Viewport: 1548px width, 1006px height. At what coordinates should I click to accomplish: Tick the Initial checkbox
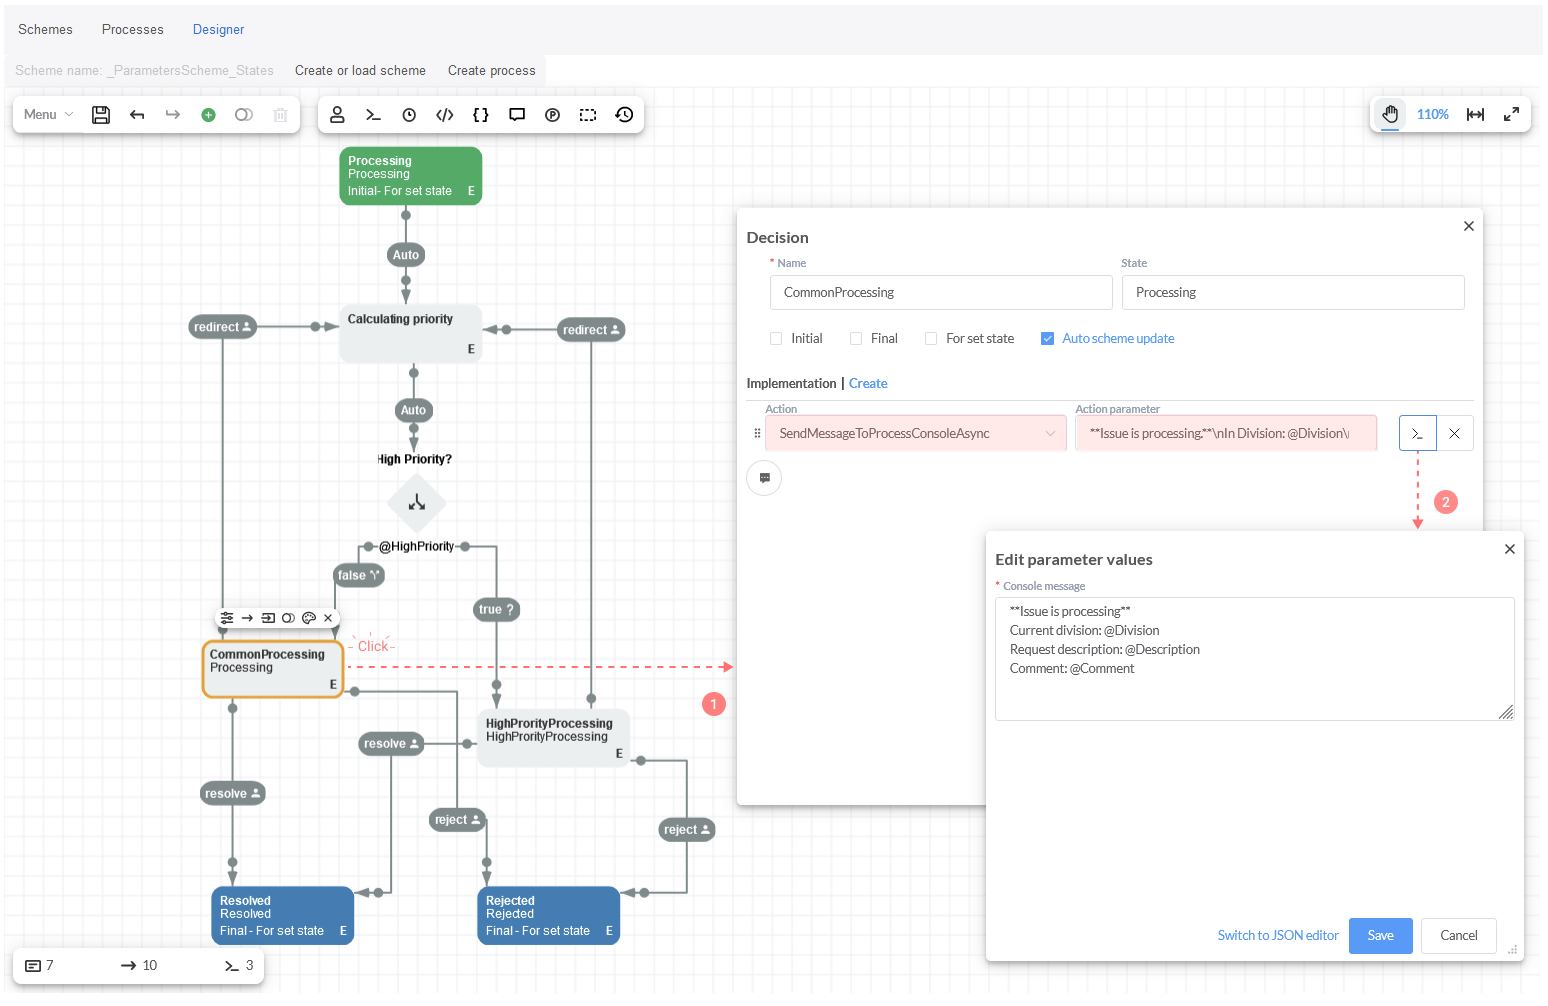pyautogui.click(x=776, y=339)
